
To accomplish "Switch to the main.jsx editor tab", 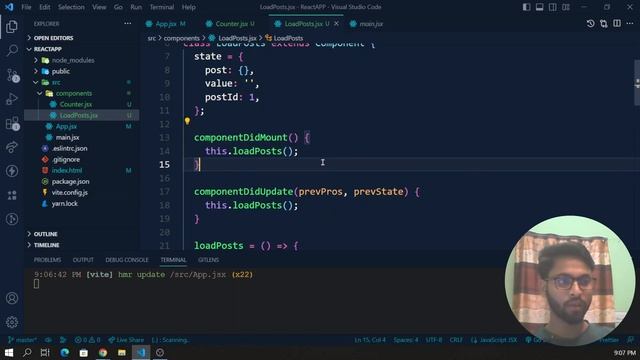I will coord(367,24).
